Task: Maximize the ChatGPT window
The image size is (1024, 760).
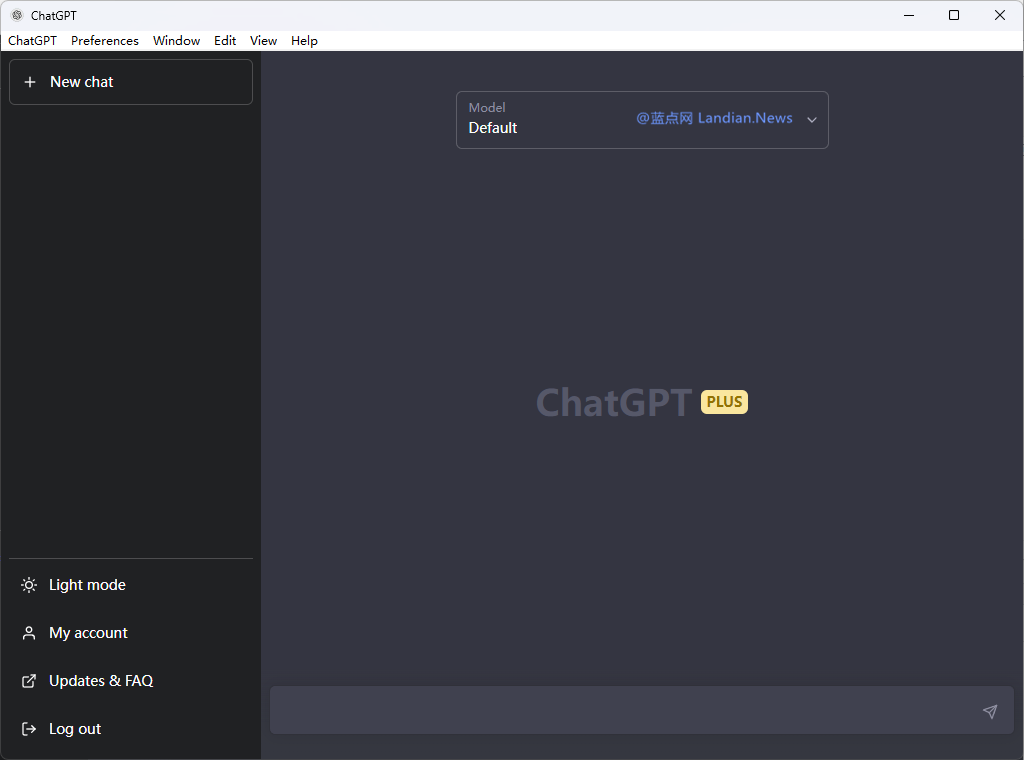Action: coord(954,15)
